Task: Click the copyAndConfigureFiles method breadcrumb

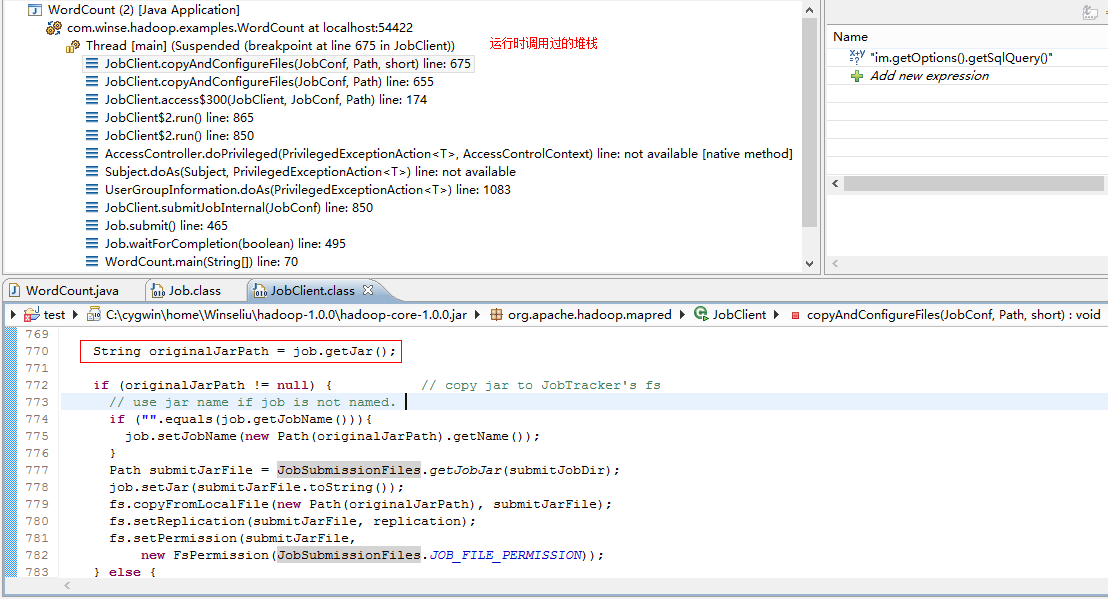Action: [953, 315]
